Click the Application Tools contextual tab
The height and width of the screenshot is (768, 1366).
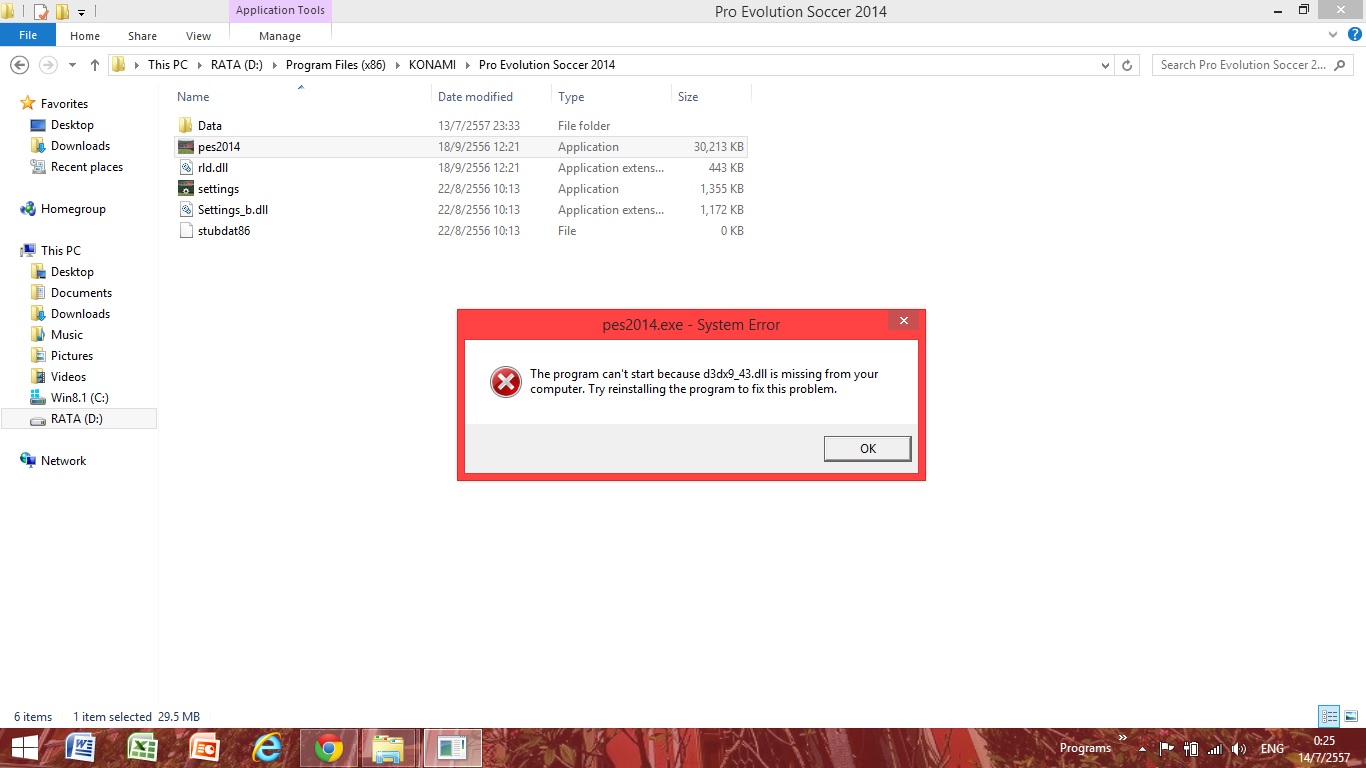click(280, 11)
